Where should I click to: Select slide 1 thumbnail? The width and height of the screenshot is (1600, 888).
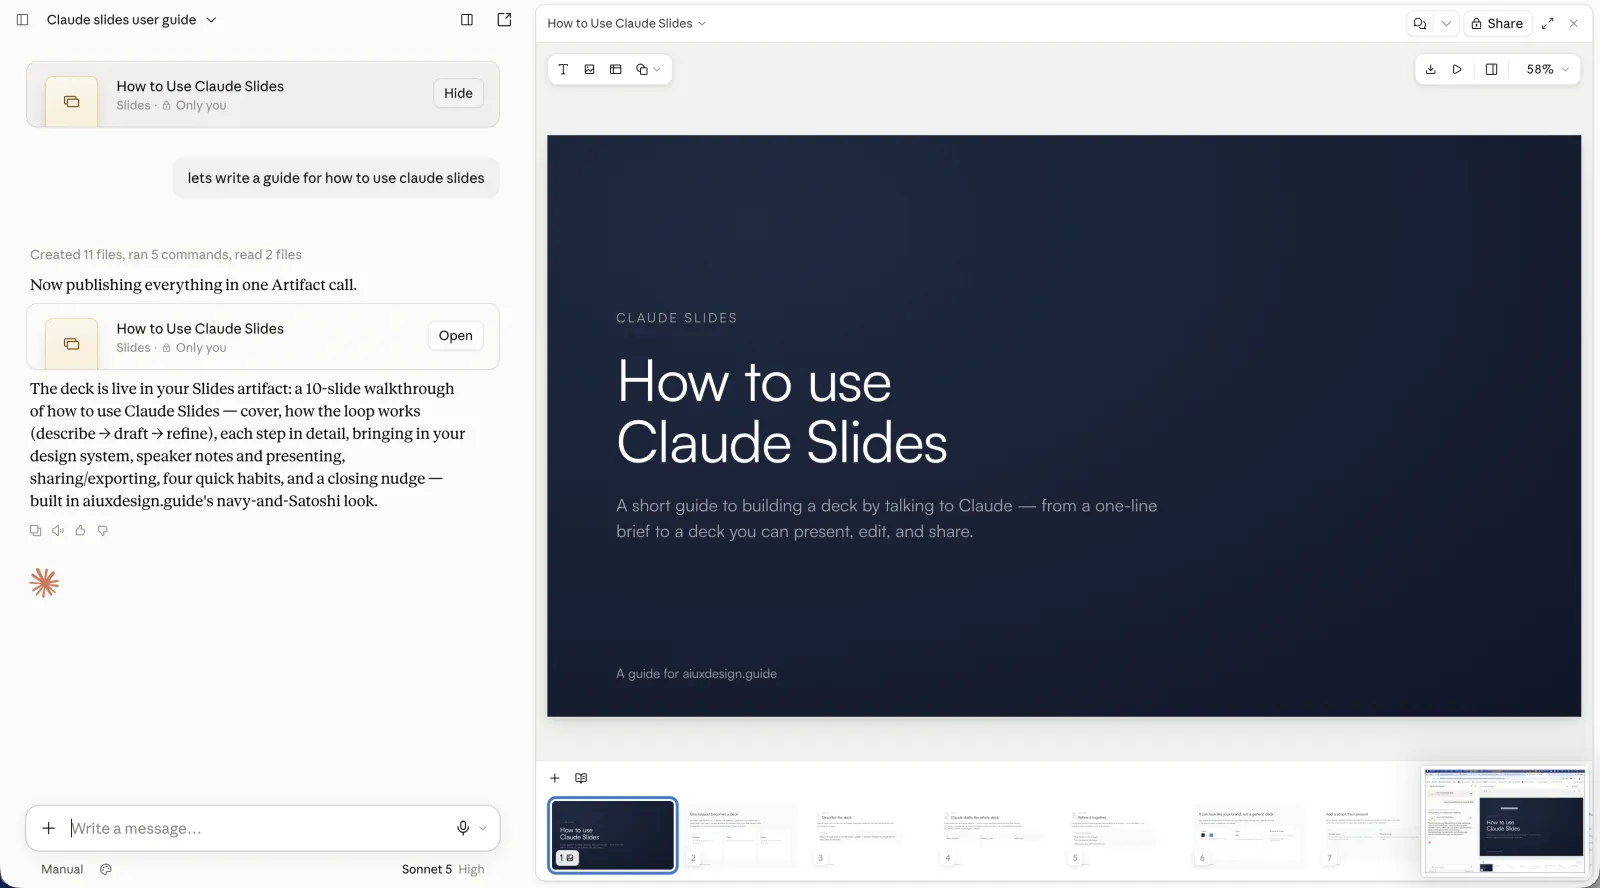tap(613, 835)
